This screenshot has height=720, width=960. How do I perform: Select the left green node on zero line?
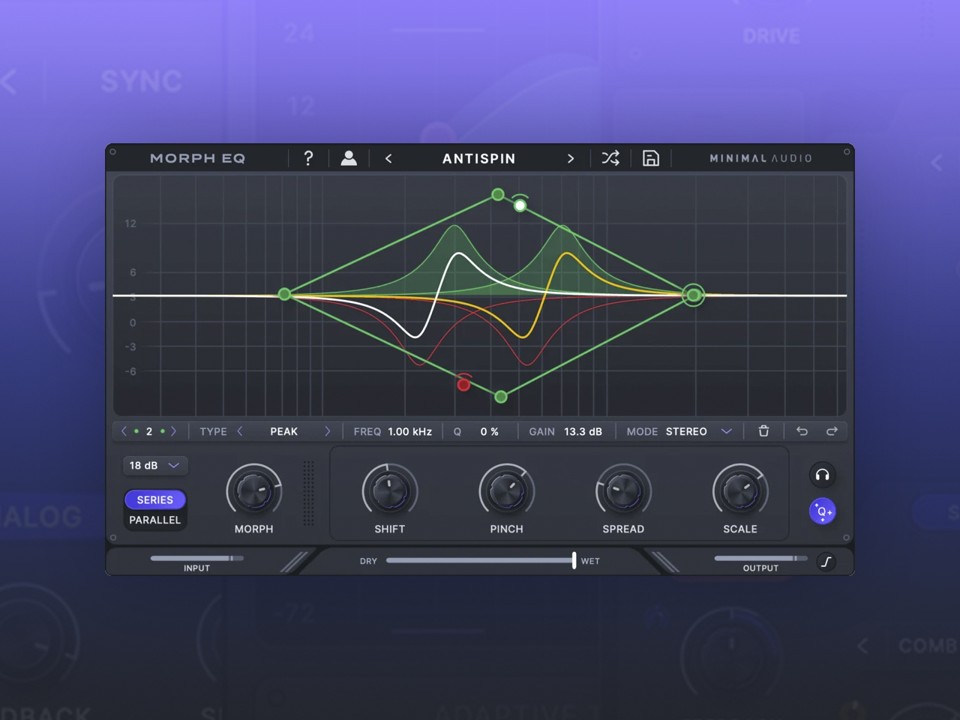click(284, 294)
